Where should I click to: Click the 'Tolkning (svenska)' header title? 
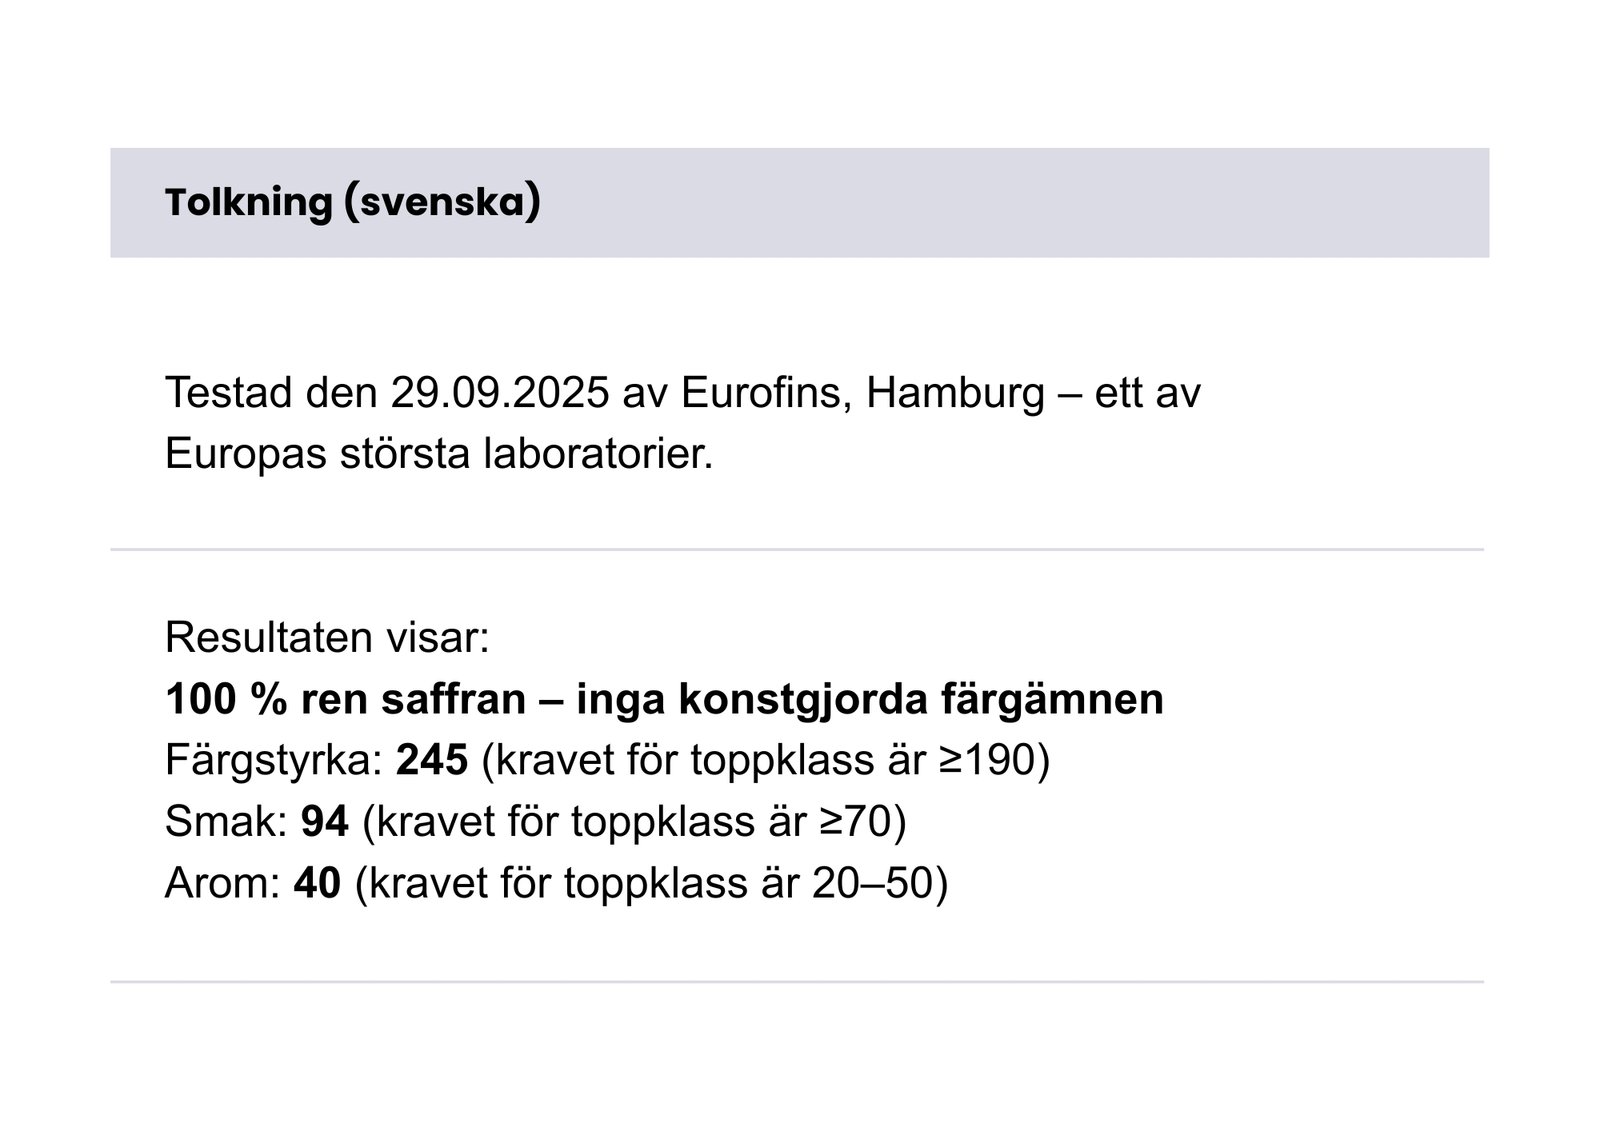(x=353, y=202)
